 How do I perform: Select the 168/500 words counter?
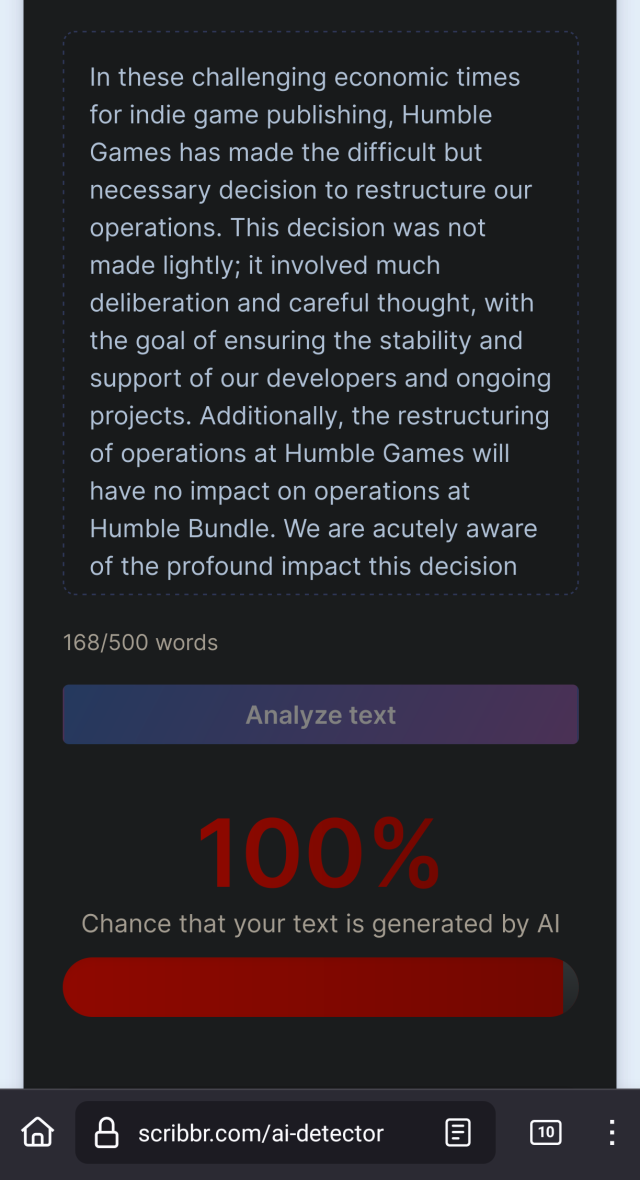point(140,643)
